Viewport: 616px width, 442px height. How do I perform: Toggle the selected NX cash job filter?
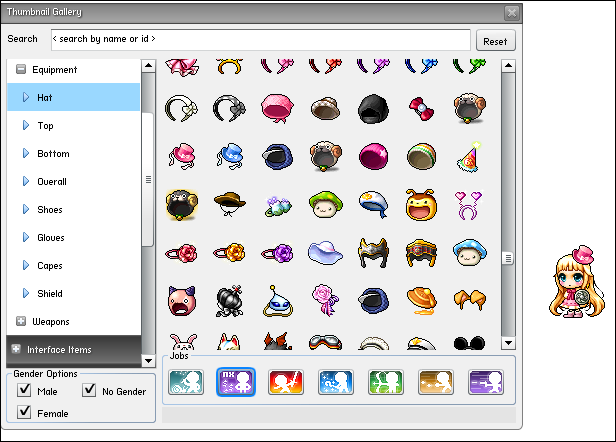click(236, 382)
